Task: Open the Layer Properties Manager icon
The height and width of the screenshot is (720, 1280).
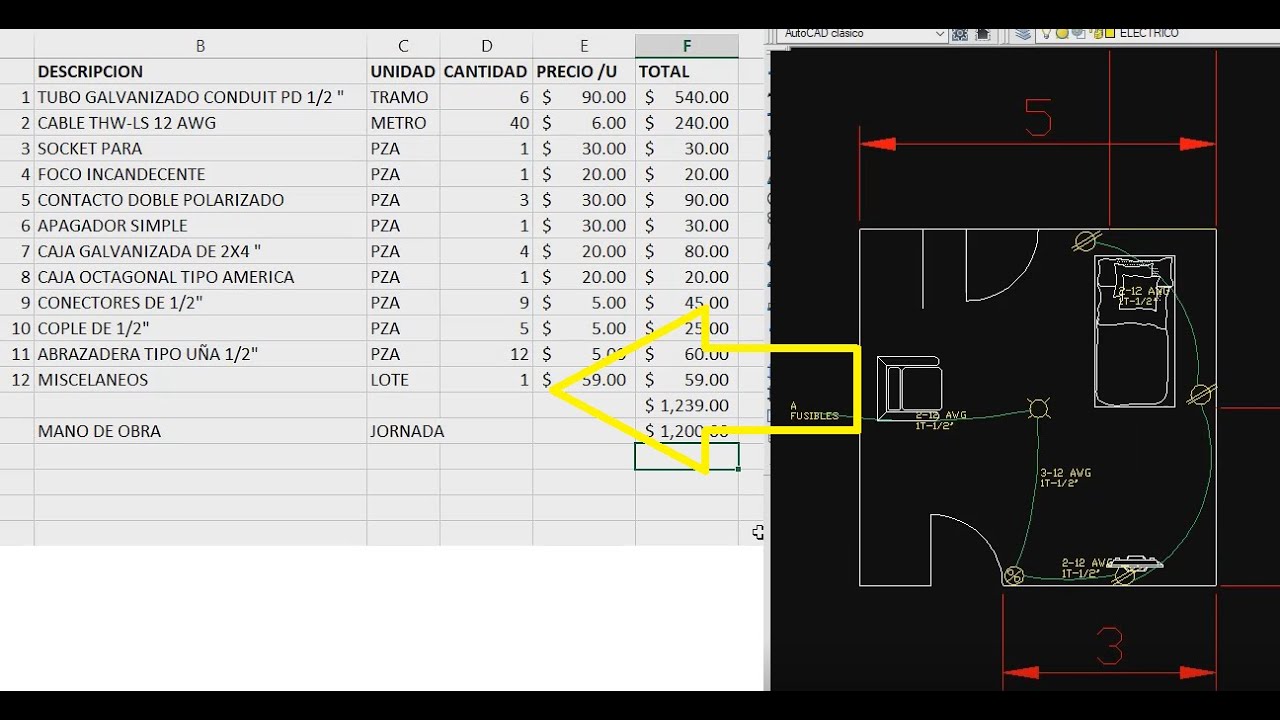Action: [x=1022, y=33]
